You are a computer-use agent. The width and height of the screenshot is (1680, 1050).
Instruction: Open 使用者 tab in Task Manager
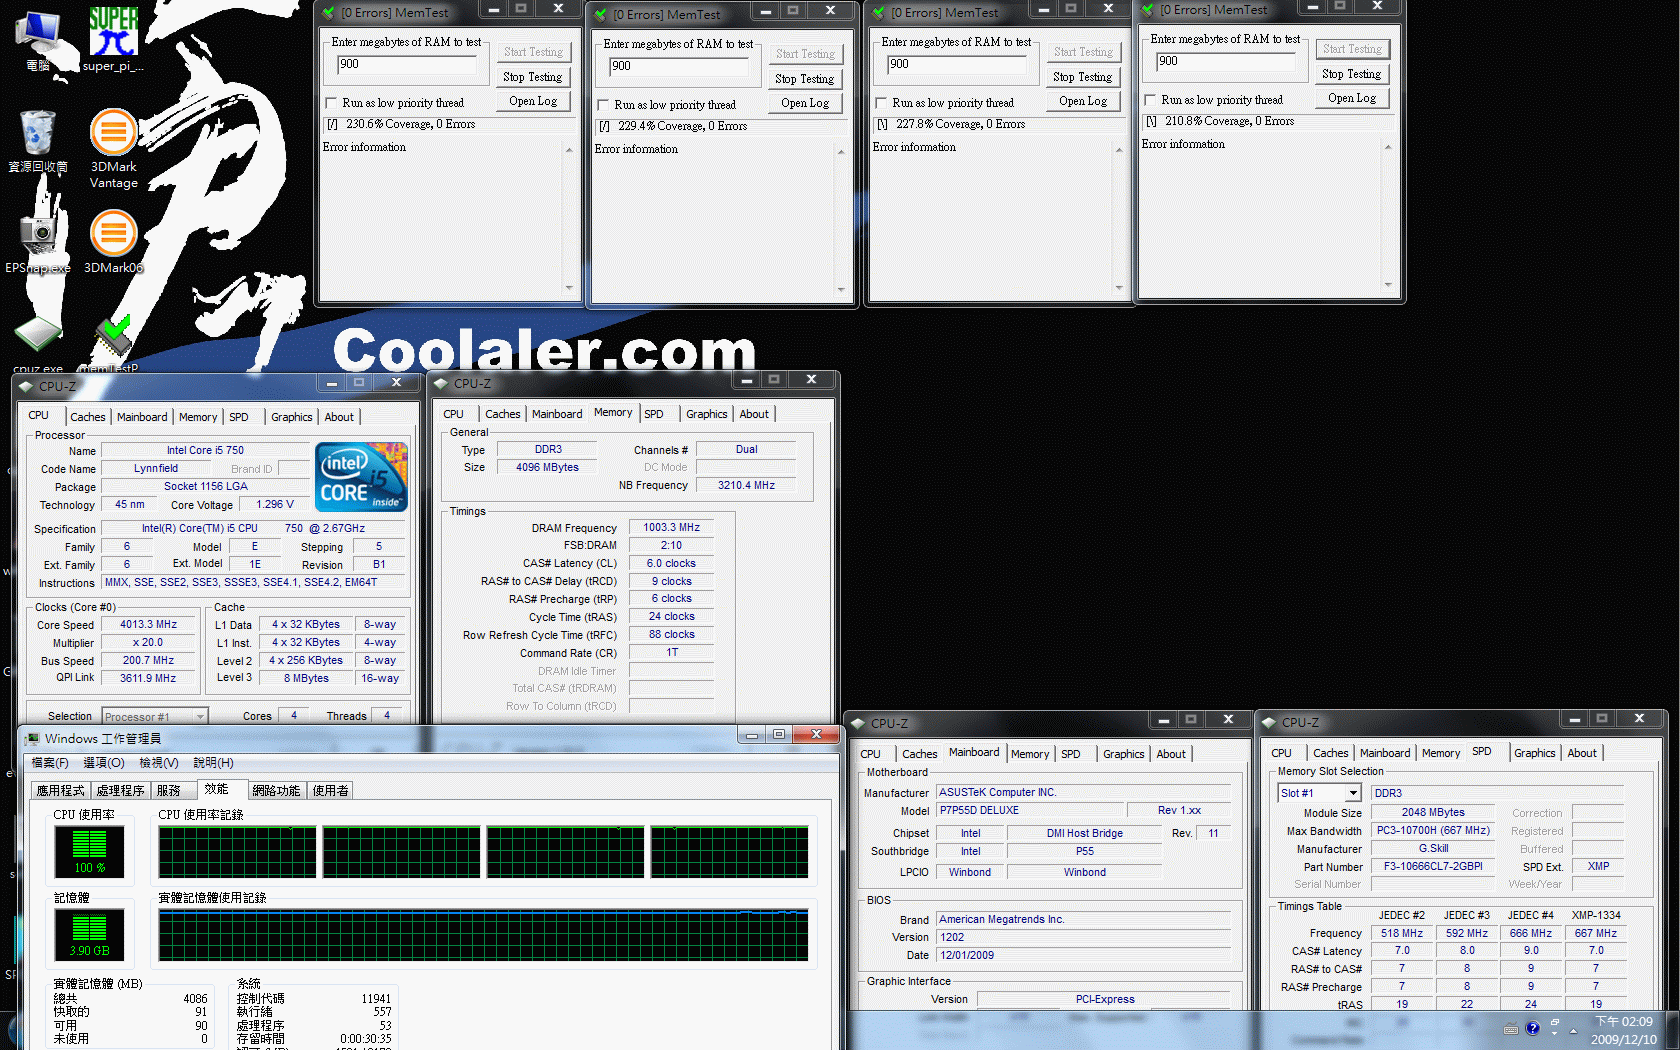[x=330, y=790]
